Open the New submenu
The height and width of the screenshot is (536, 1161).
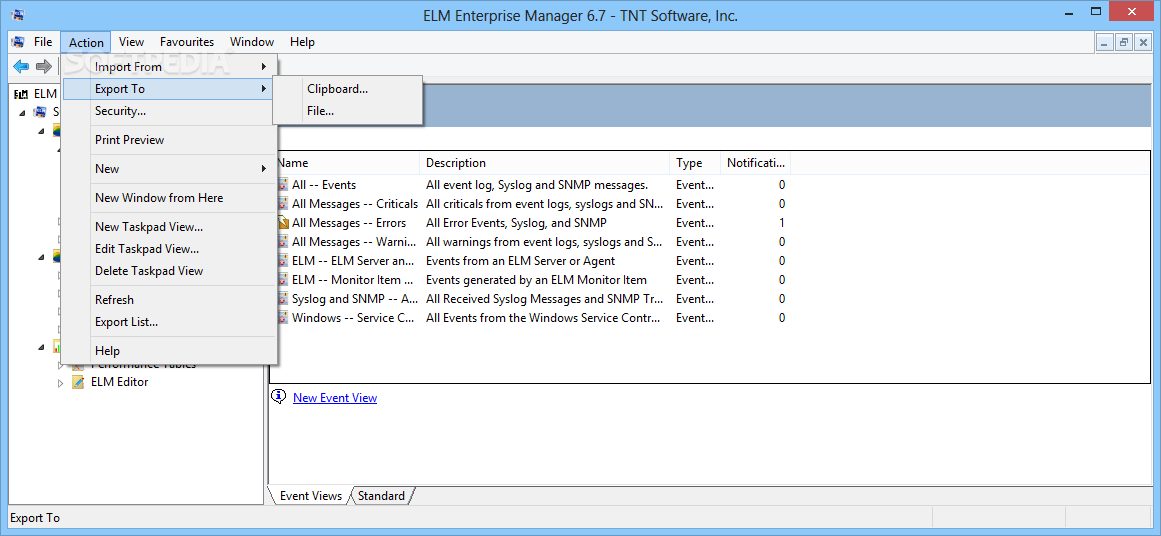(170, 169)
